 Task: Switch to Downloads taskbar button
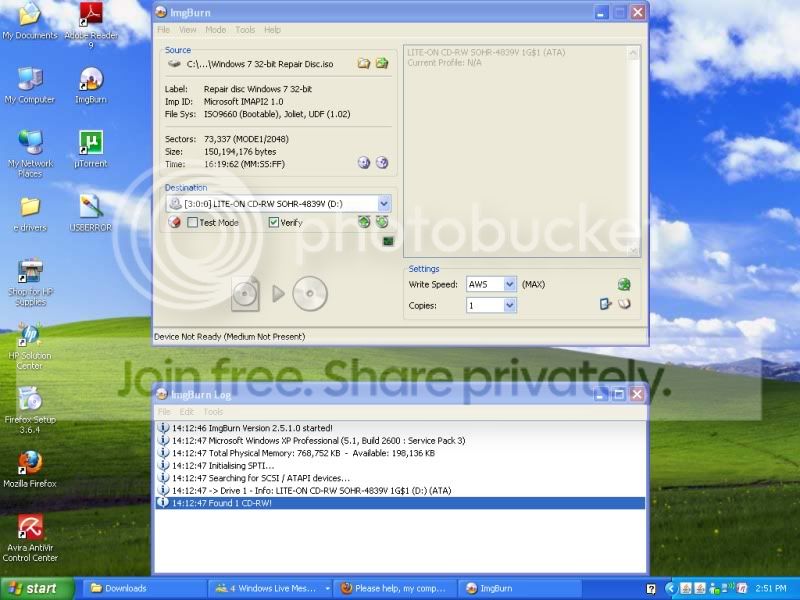click(x=145, y=588)
